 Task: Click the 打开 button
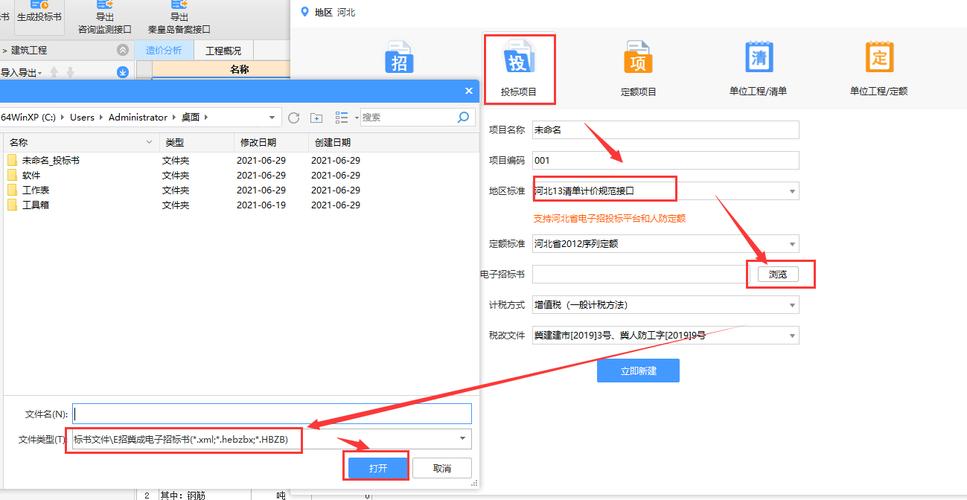pos(378,468)
